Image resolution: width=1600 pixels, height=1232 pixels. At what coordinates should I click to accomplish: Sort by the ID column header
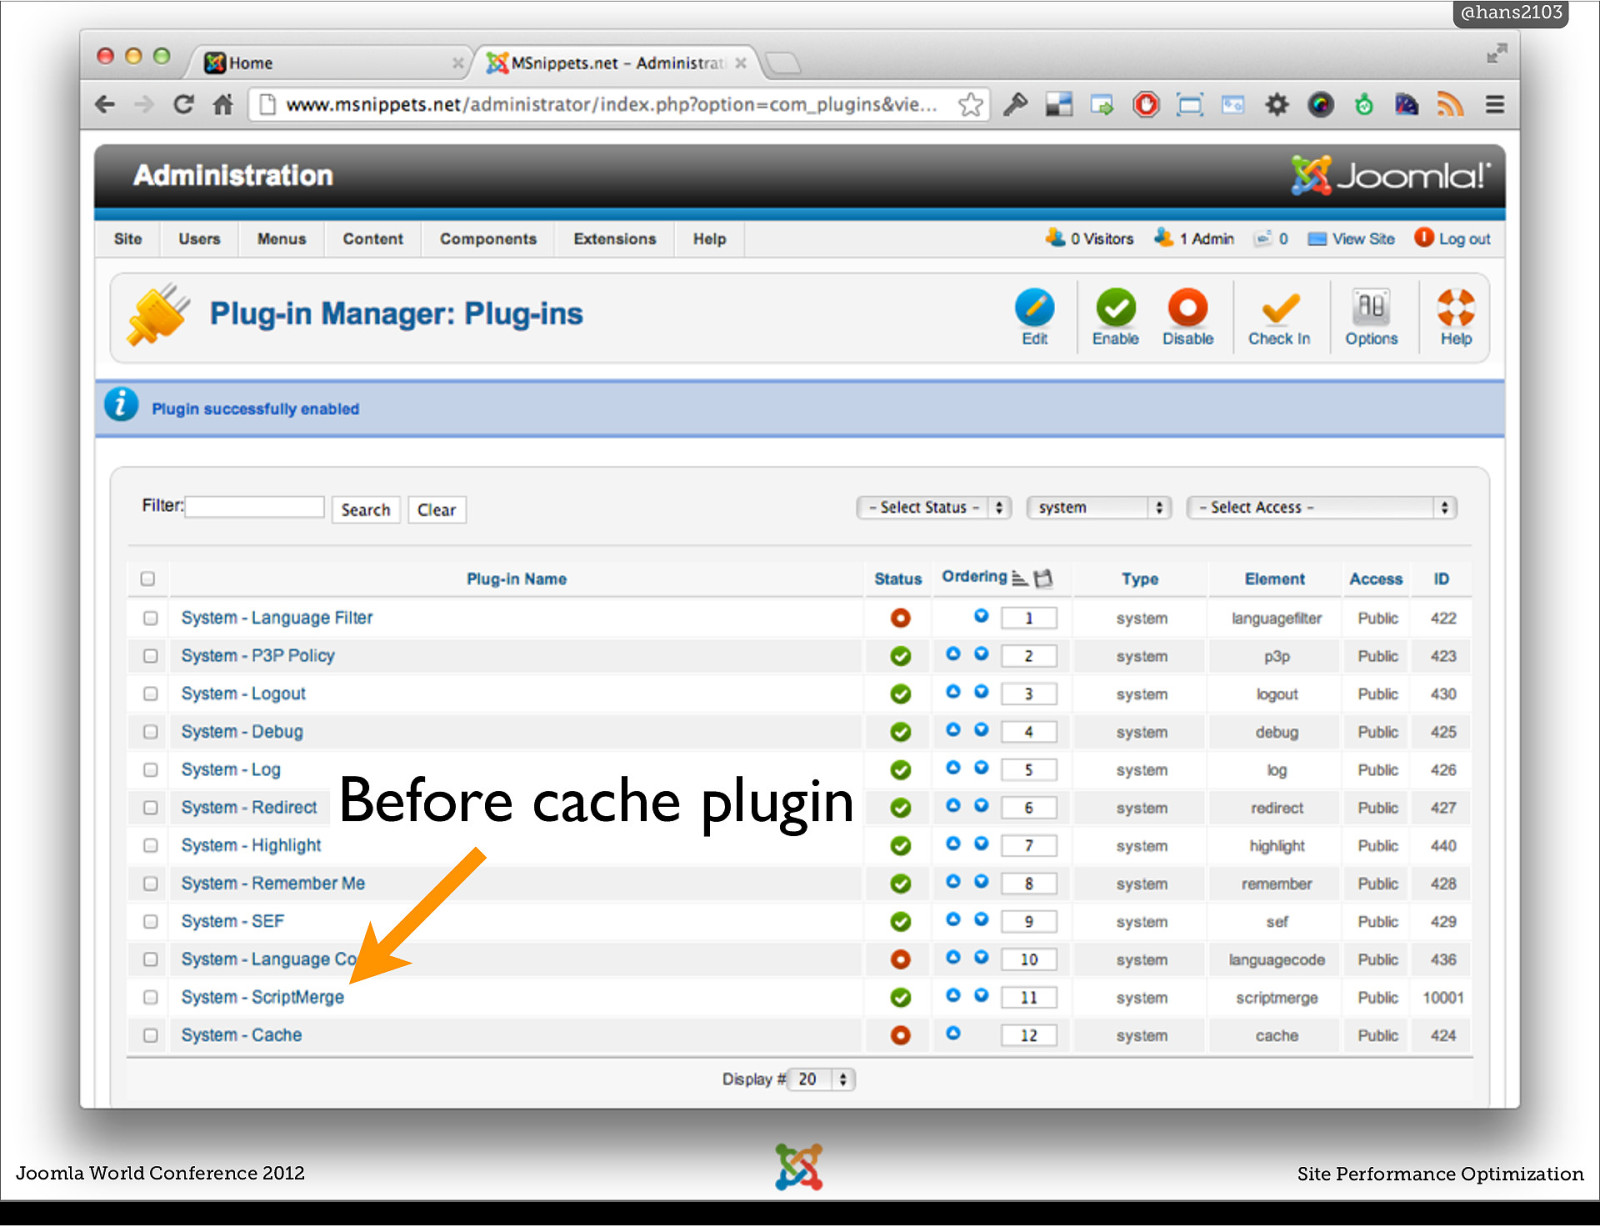pyautogui.click(x=1441, y=579)
